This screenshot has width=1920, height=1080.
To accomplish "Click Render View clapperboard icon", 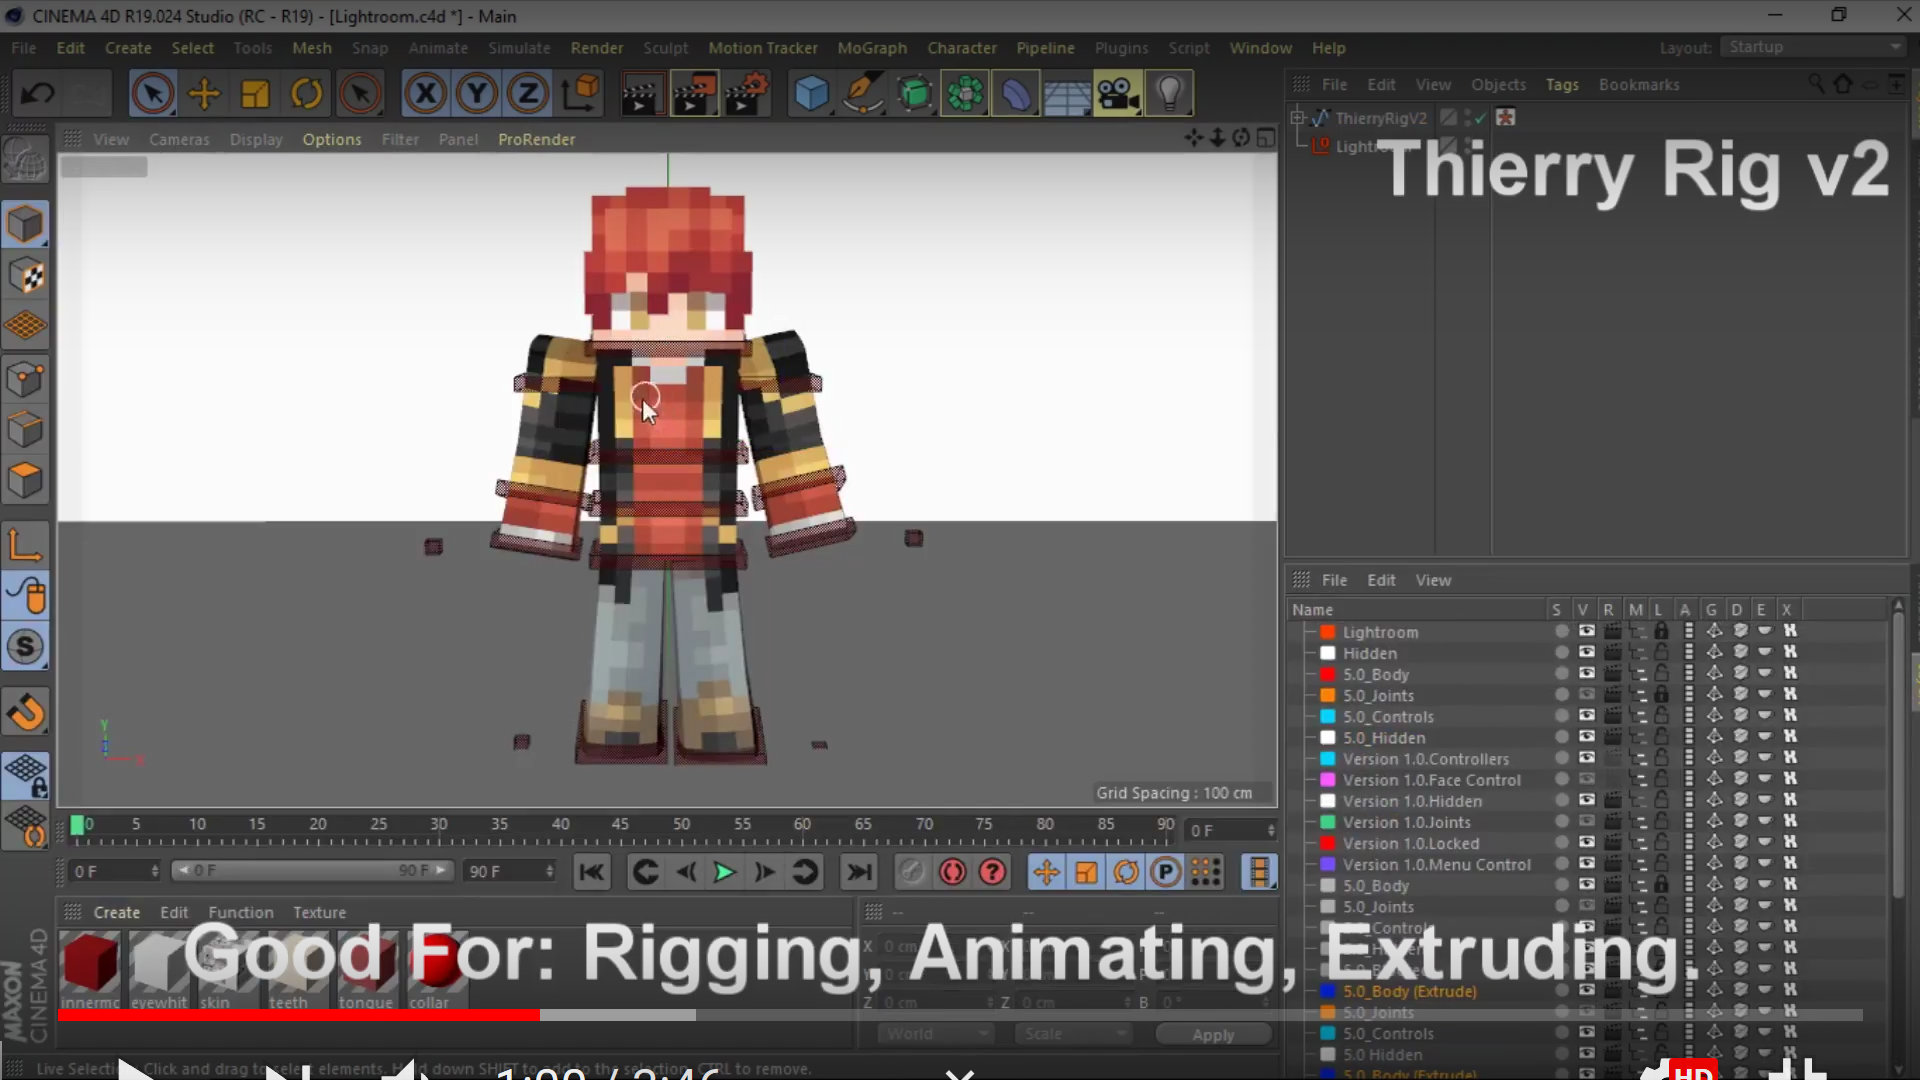I will [641, 94].
